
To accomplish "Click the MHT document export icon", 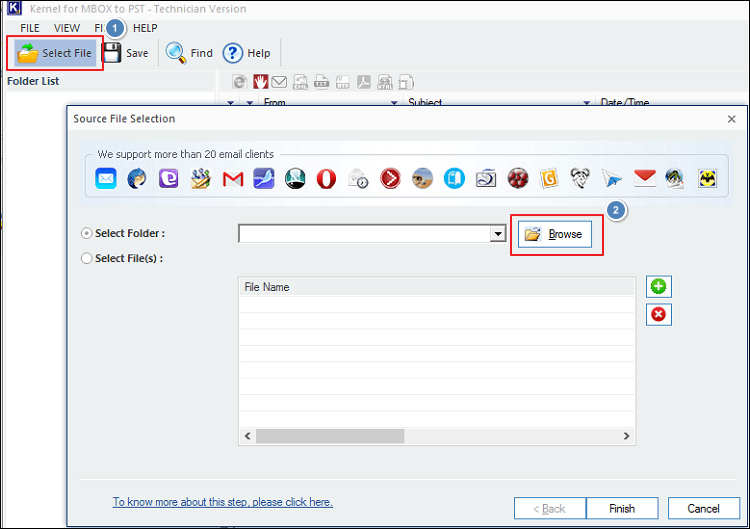I will [406, 82].
